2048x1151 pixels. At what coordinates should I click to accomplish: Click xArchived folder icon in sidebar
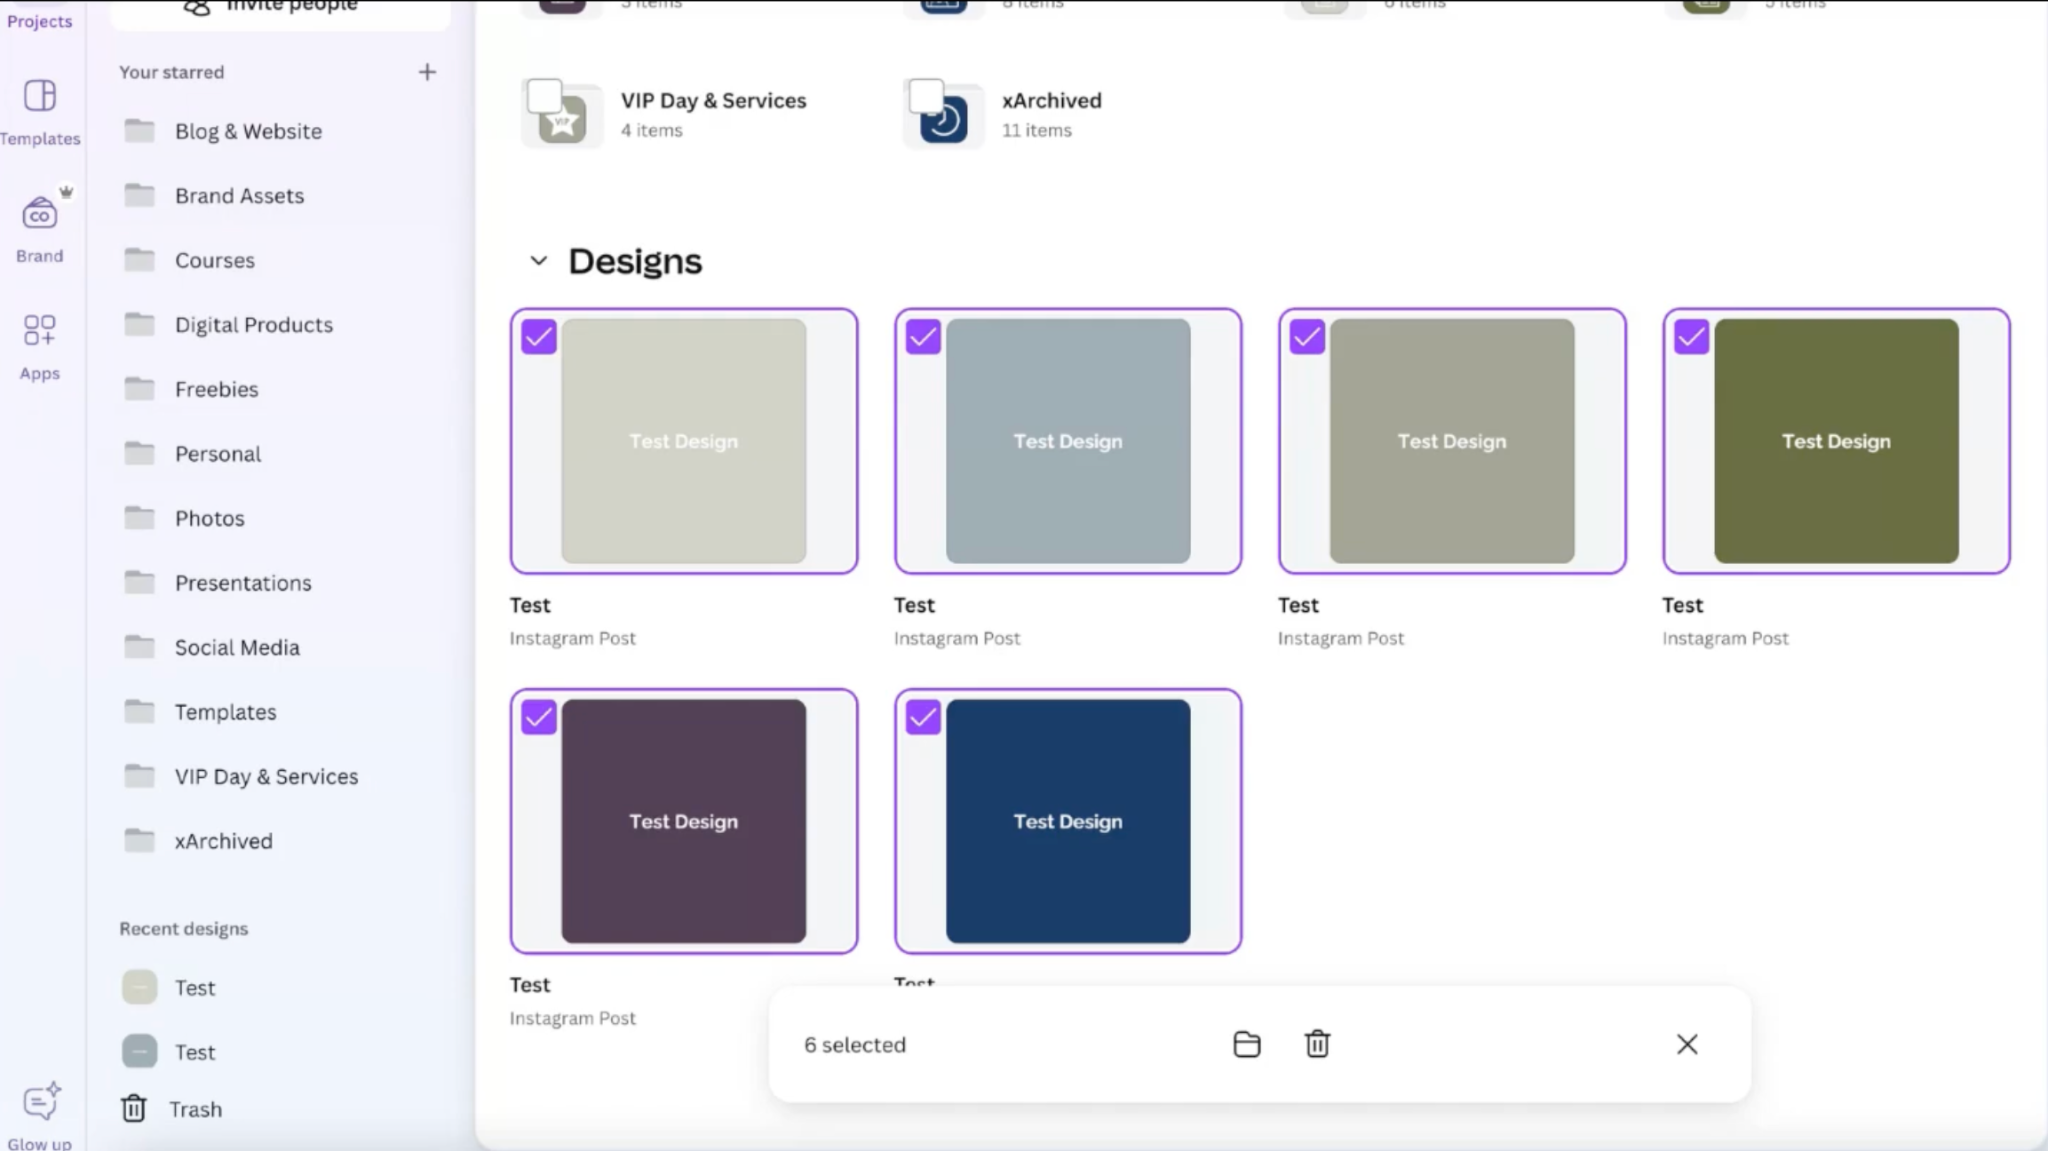point(140,840)
